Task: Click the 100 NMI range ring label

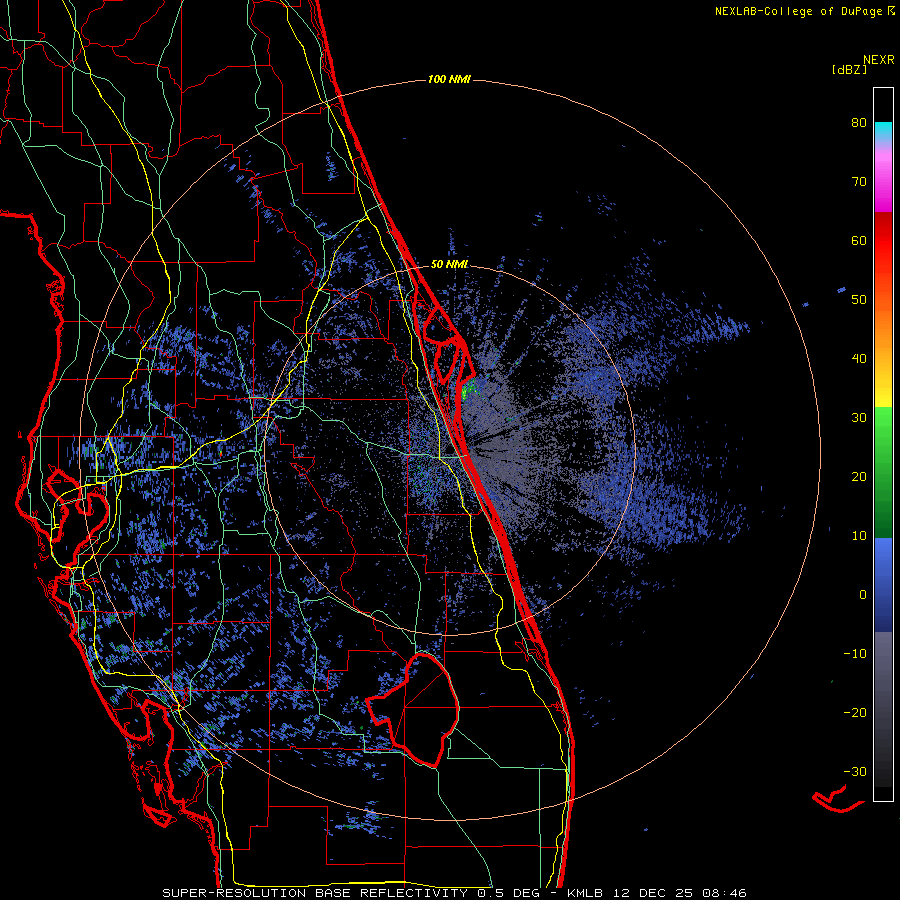Action: [x=449, y=79]
